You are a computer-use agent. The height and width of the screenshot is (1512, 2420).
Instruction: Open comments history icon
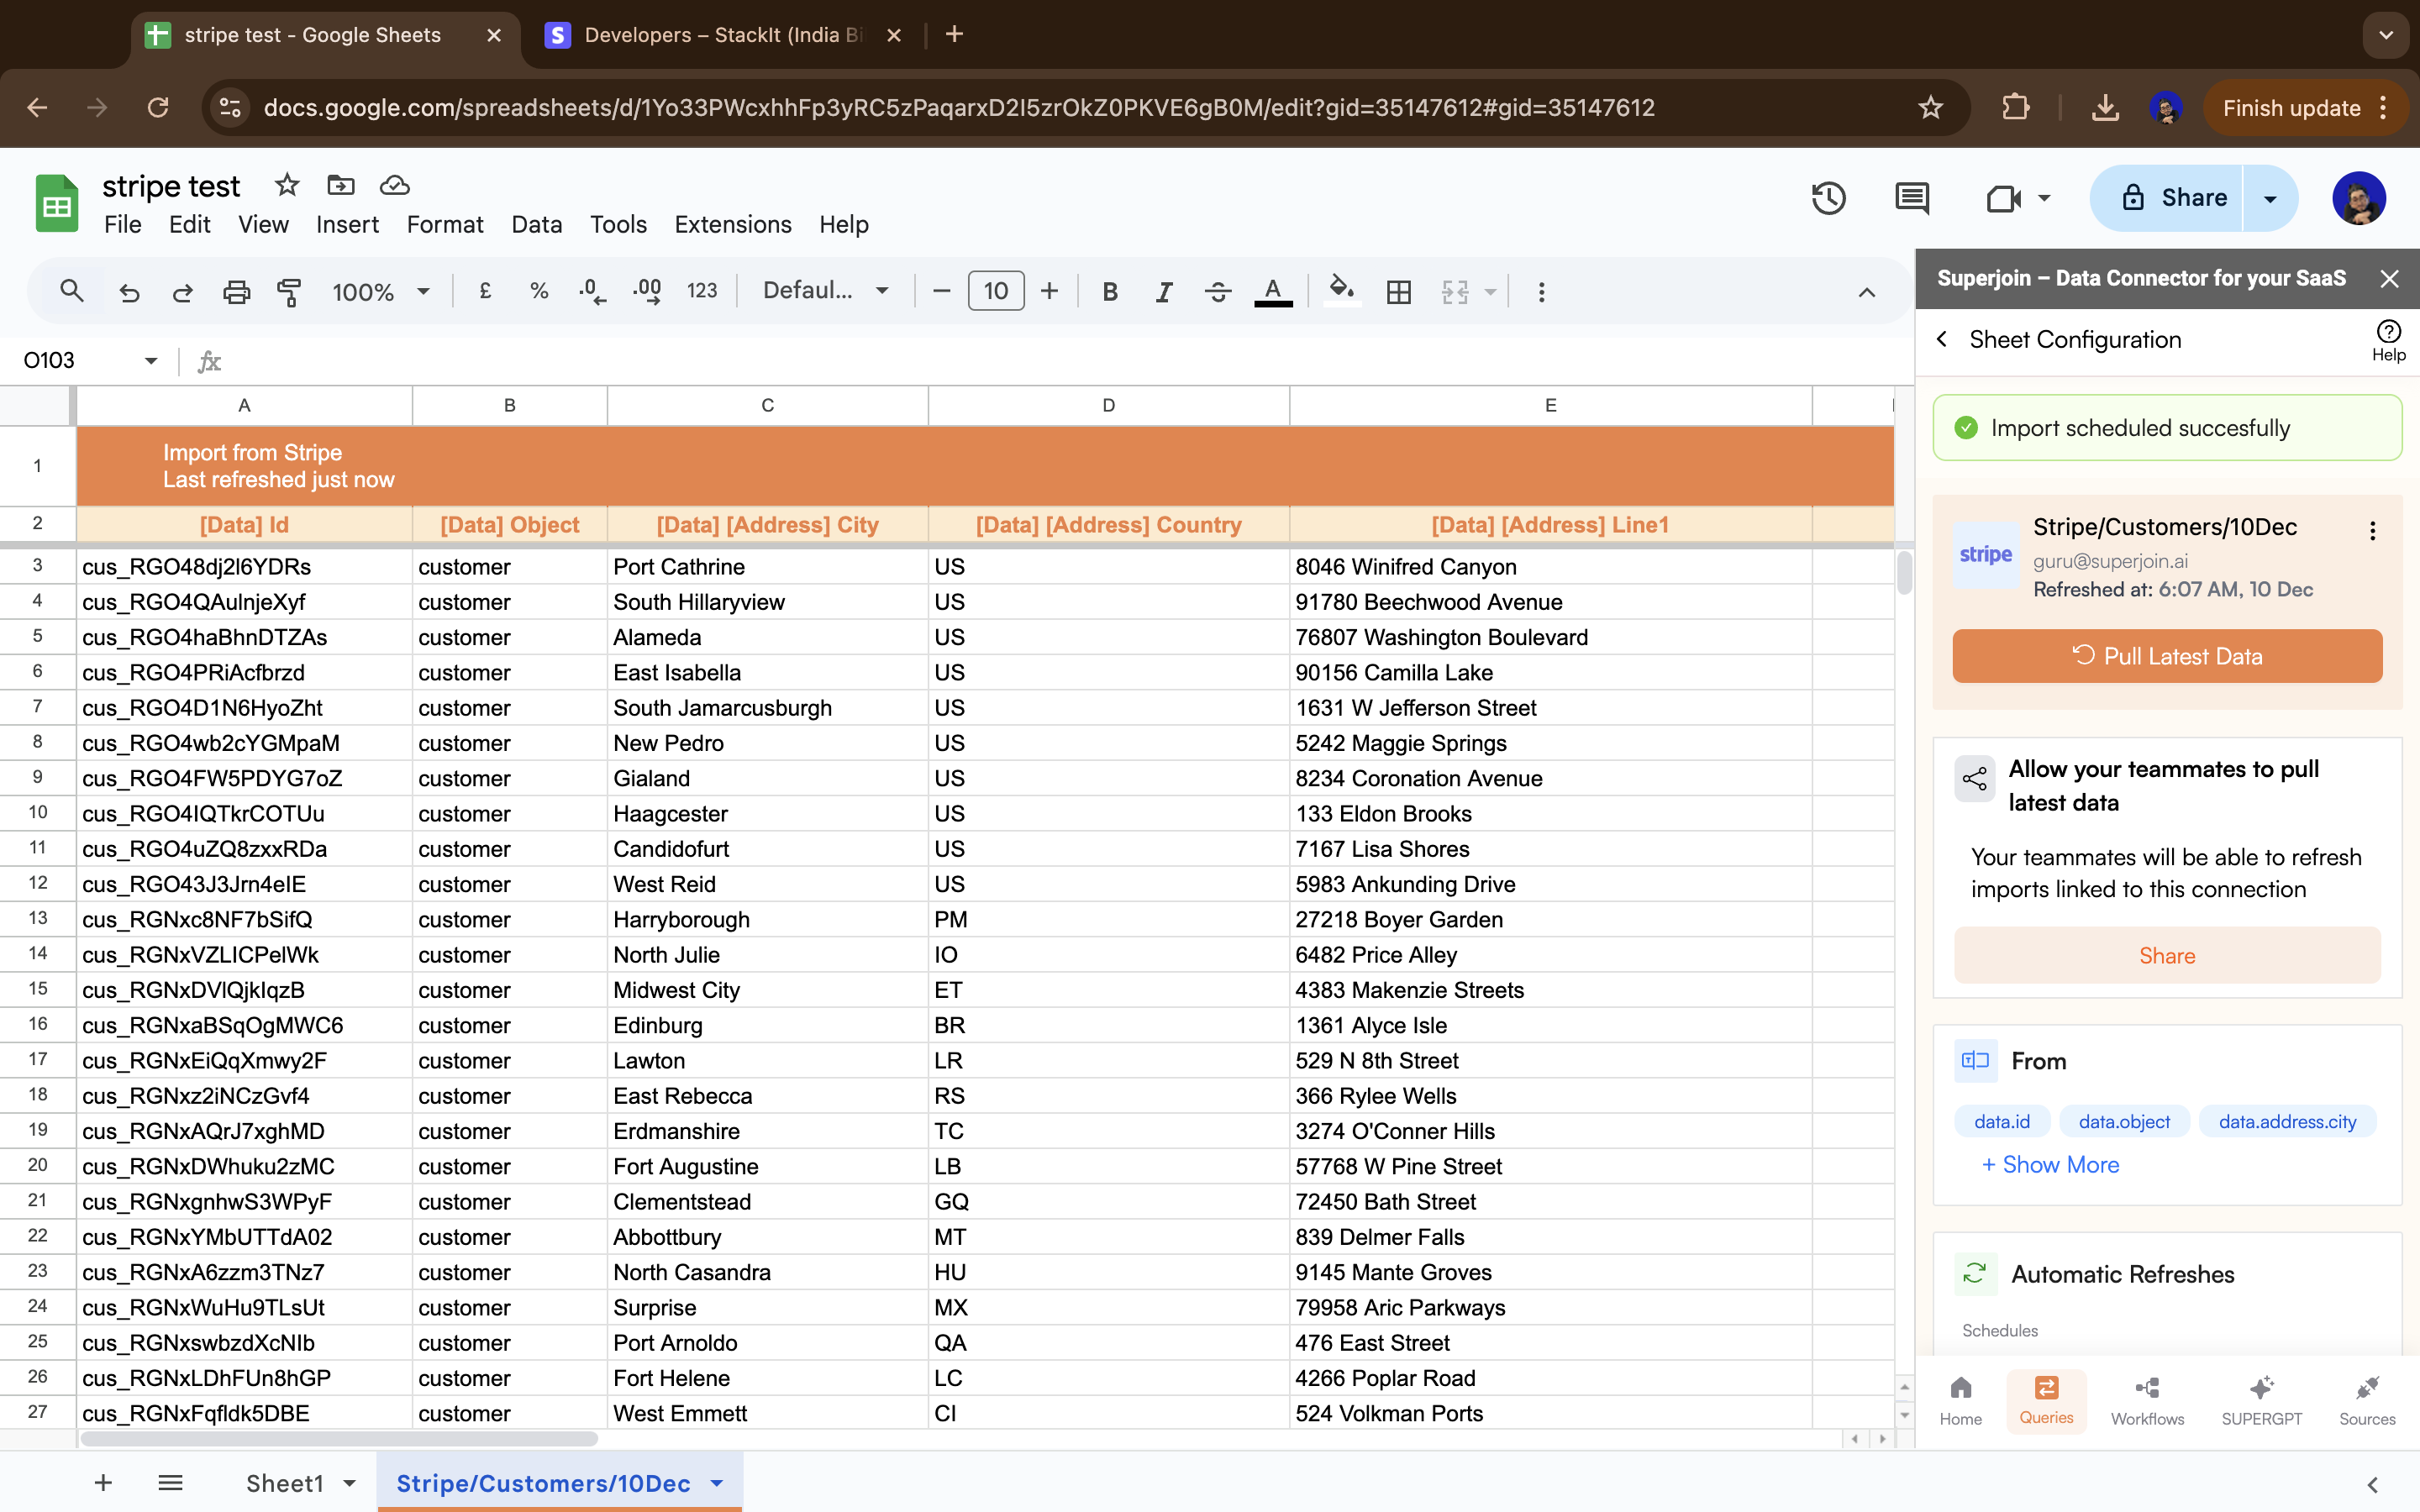[x=1911, y=198]
